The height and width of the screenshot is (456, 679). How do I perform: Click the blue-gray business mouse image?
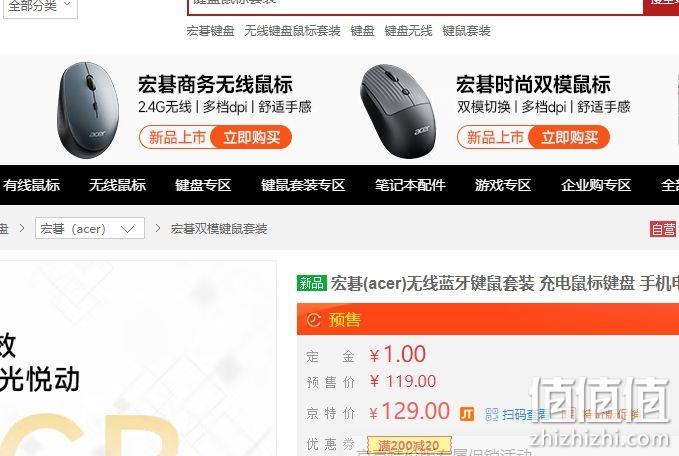(x=88, y=110)
